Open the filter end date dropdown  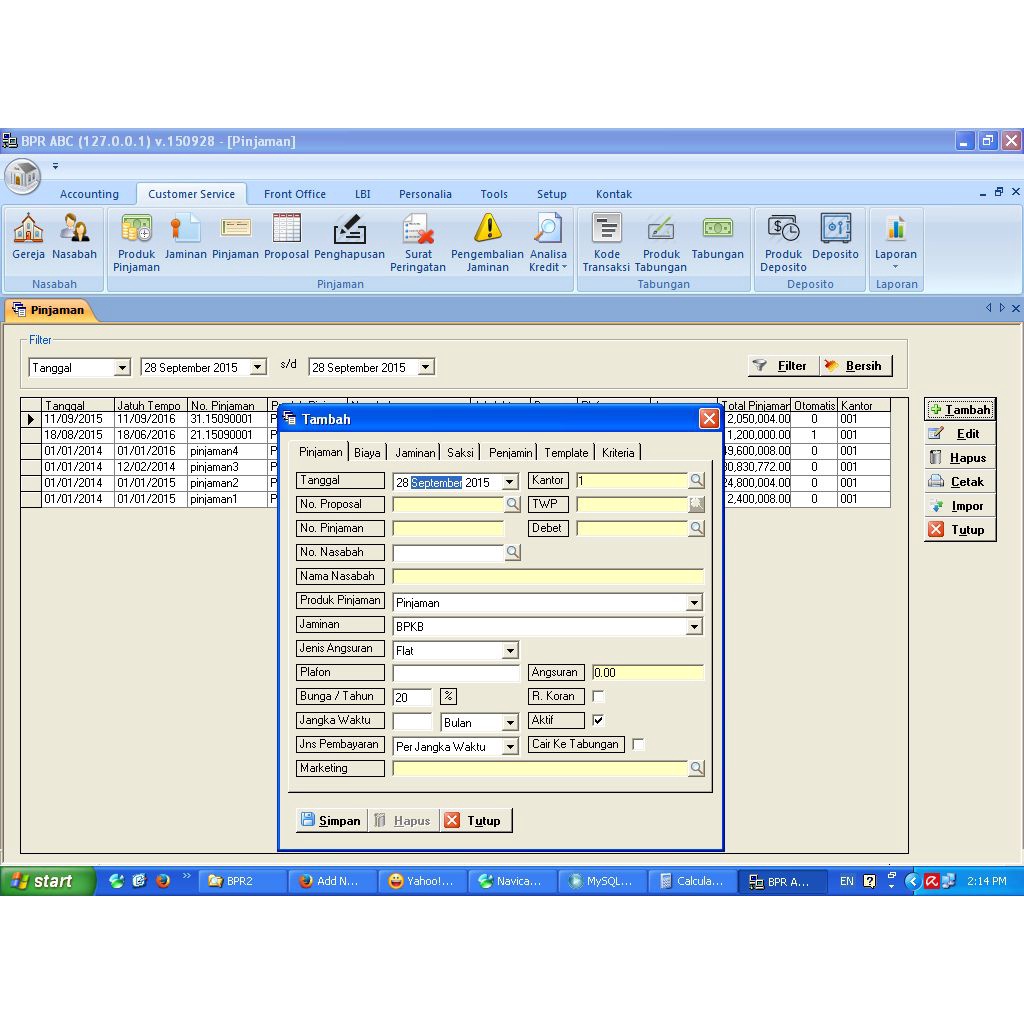tap(426, 368)
